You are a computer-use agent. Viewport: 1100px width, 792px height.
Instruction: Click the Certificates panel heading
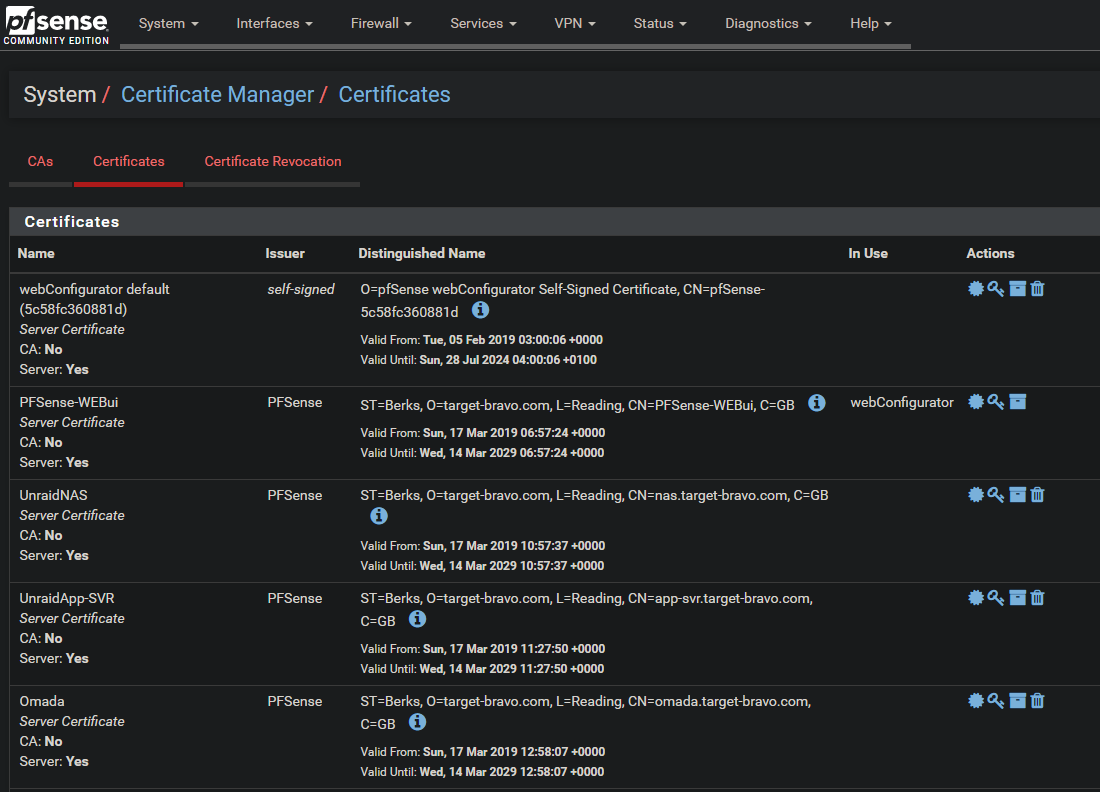coord(72,222)
